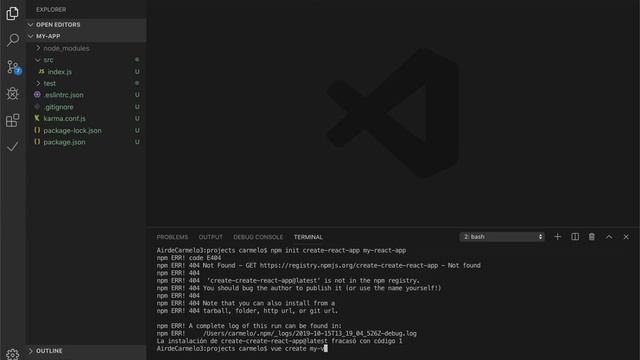Open karma.conf.js file

[x=64, y=119]
